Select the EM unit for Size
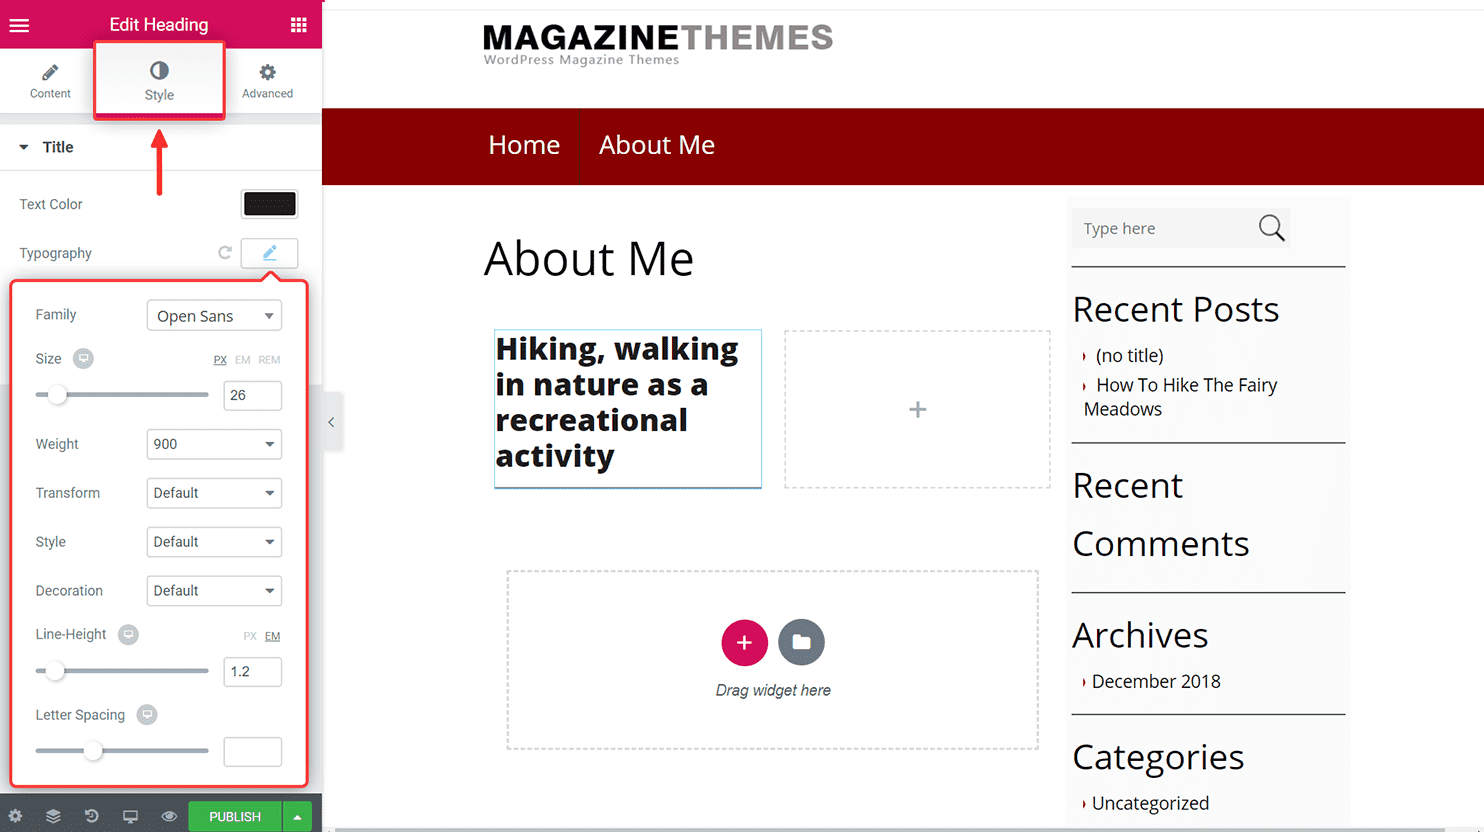1484x832 pixels. pyautogui.click(x=243, y=360)
